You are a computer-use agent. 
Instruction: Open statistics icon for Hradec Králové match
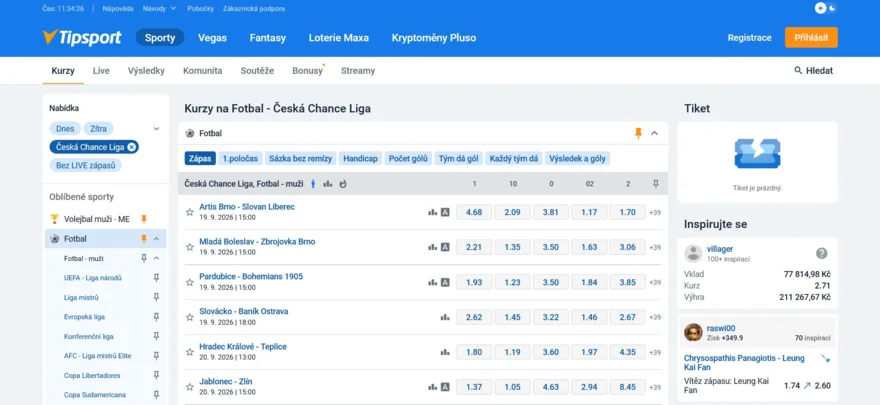tap(445, 352)
